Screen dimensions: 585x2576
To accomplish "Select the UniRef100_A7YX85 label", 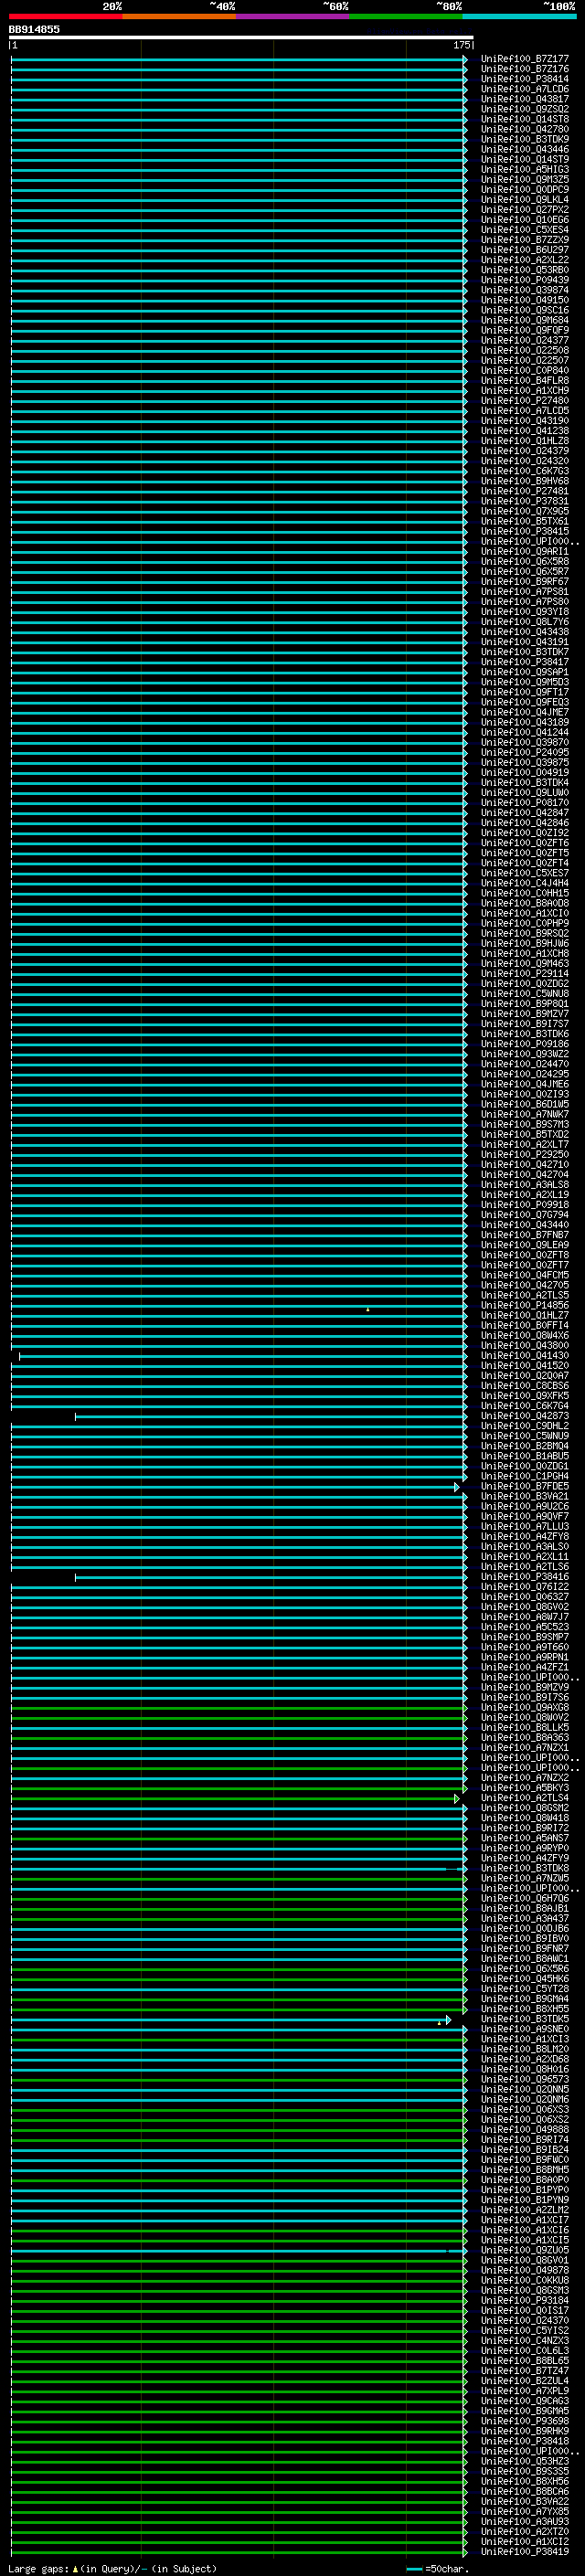I will tap(525, 2511).
